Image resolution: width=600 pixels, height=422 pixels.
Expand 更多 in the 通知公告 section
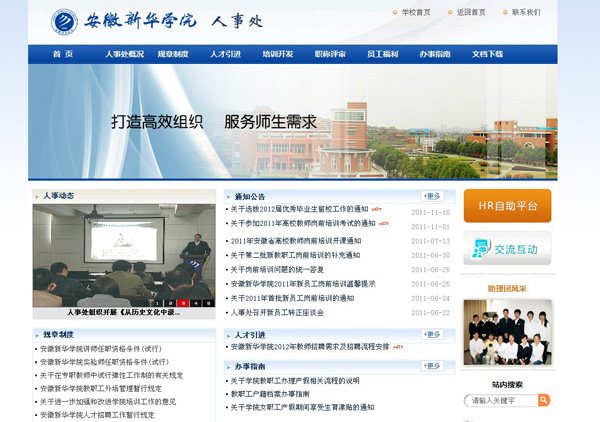pyautogui.click(x=432, y=196)
